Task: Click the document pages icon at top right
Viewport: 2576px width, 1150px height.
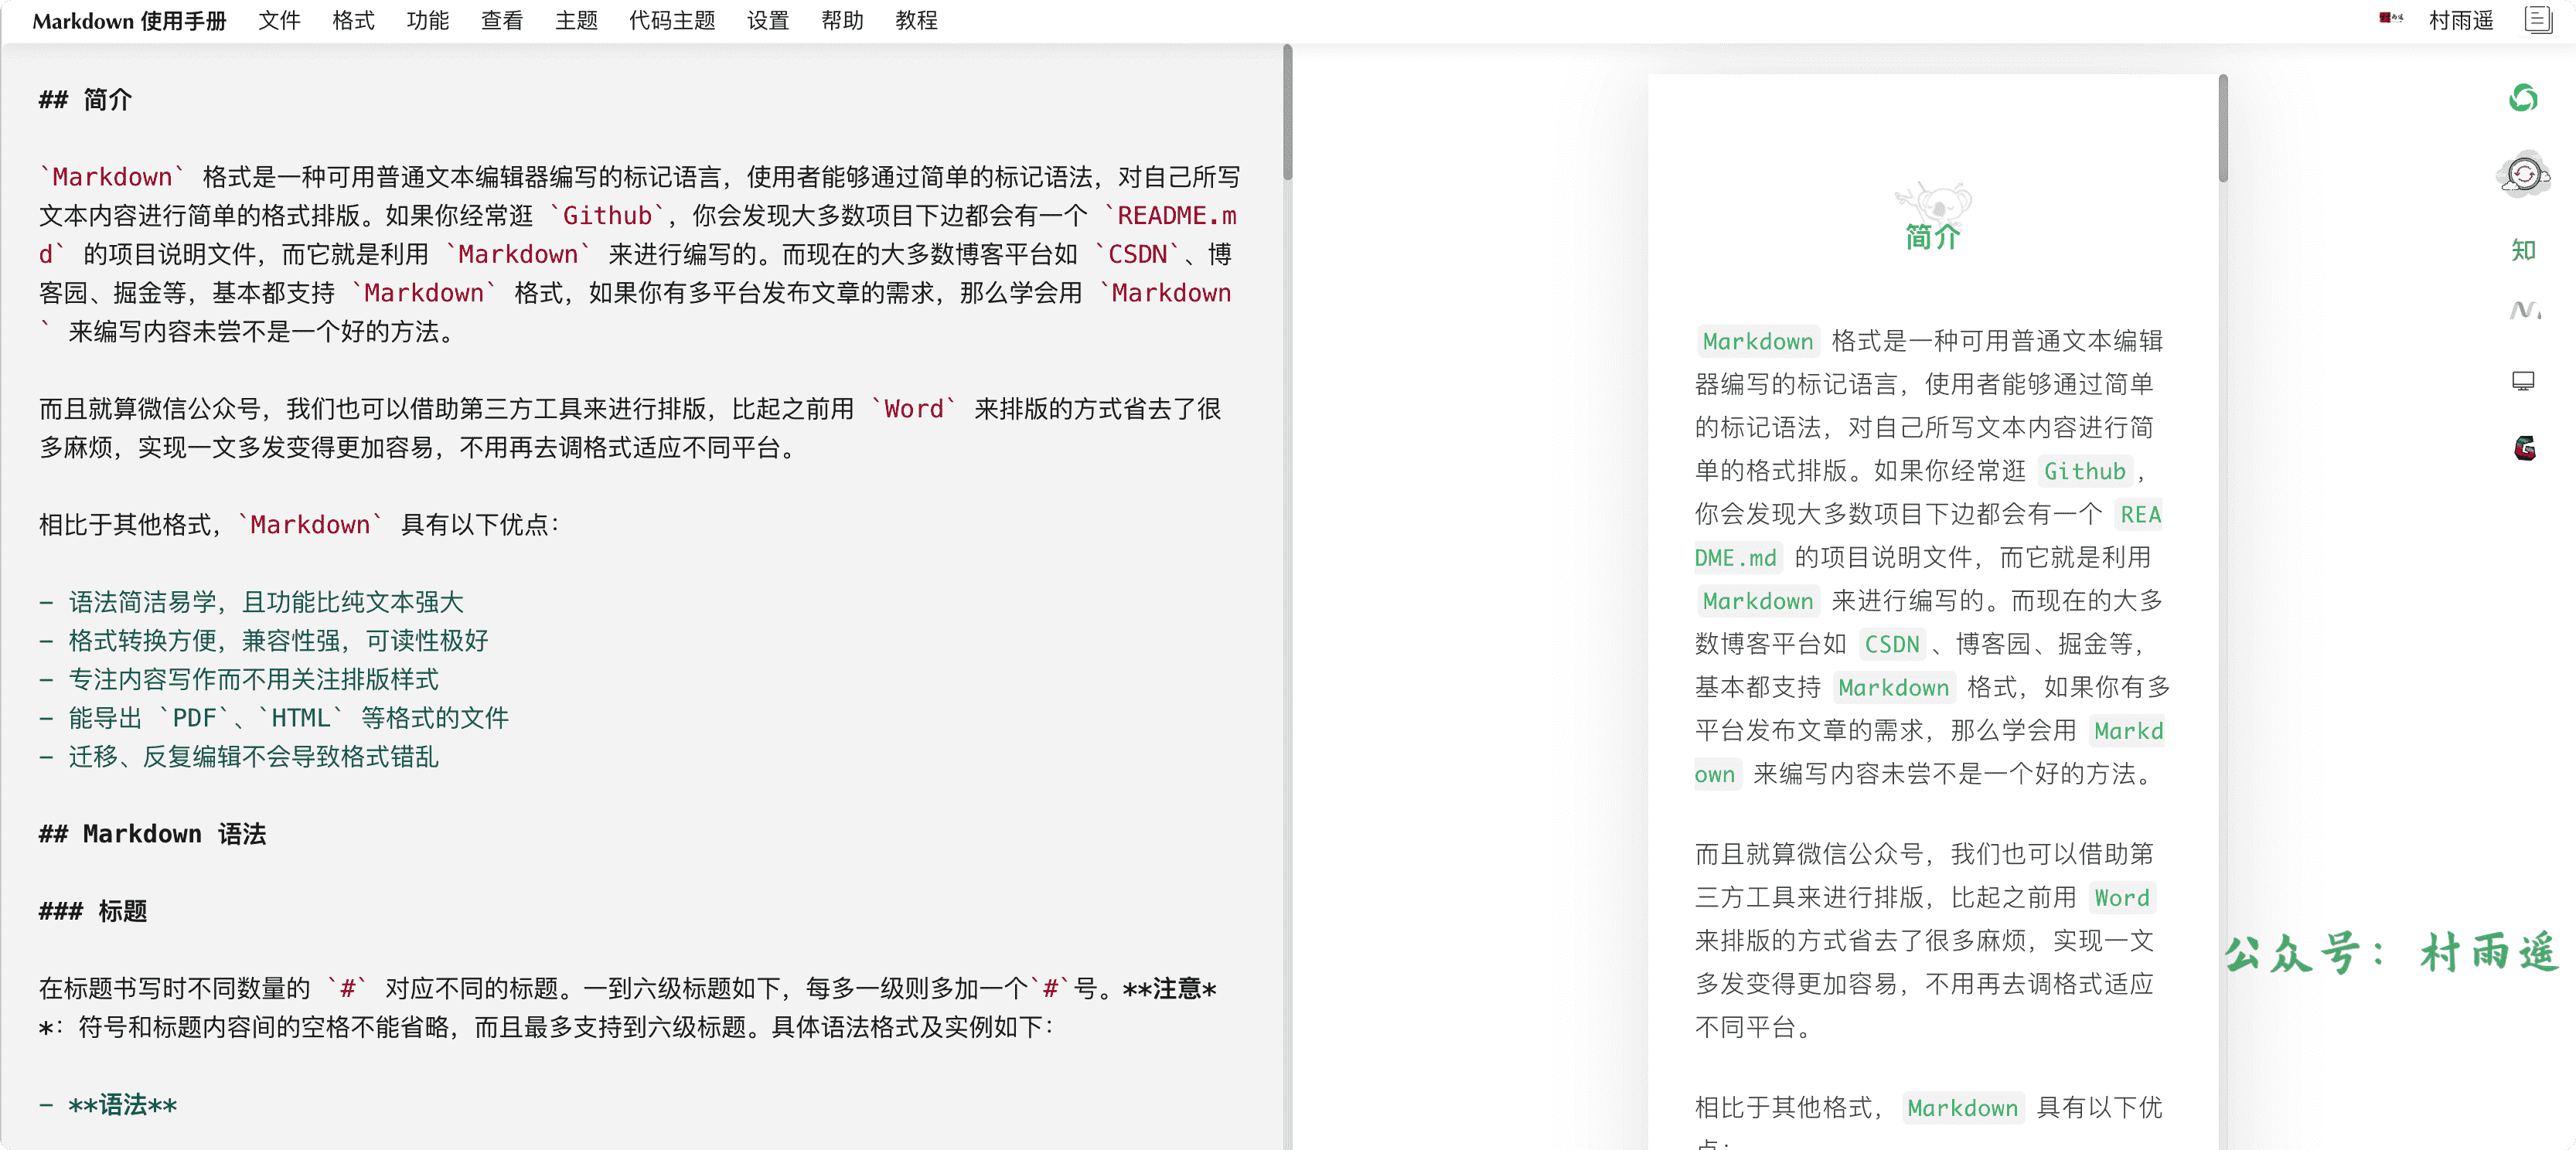Action: (x=2537, y=20)
